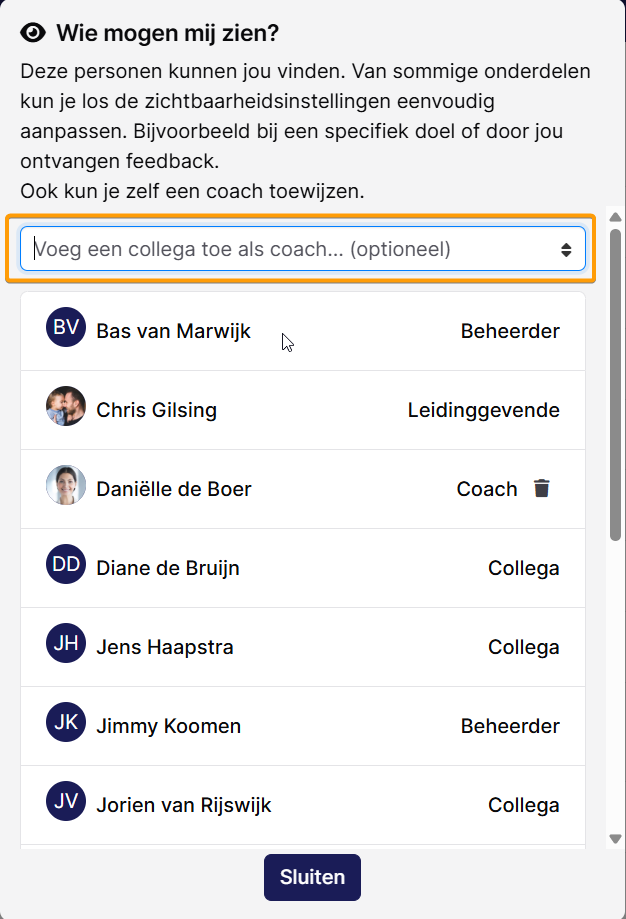Select the Bas van Marwijk row

303,331
